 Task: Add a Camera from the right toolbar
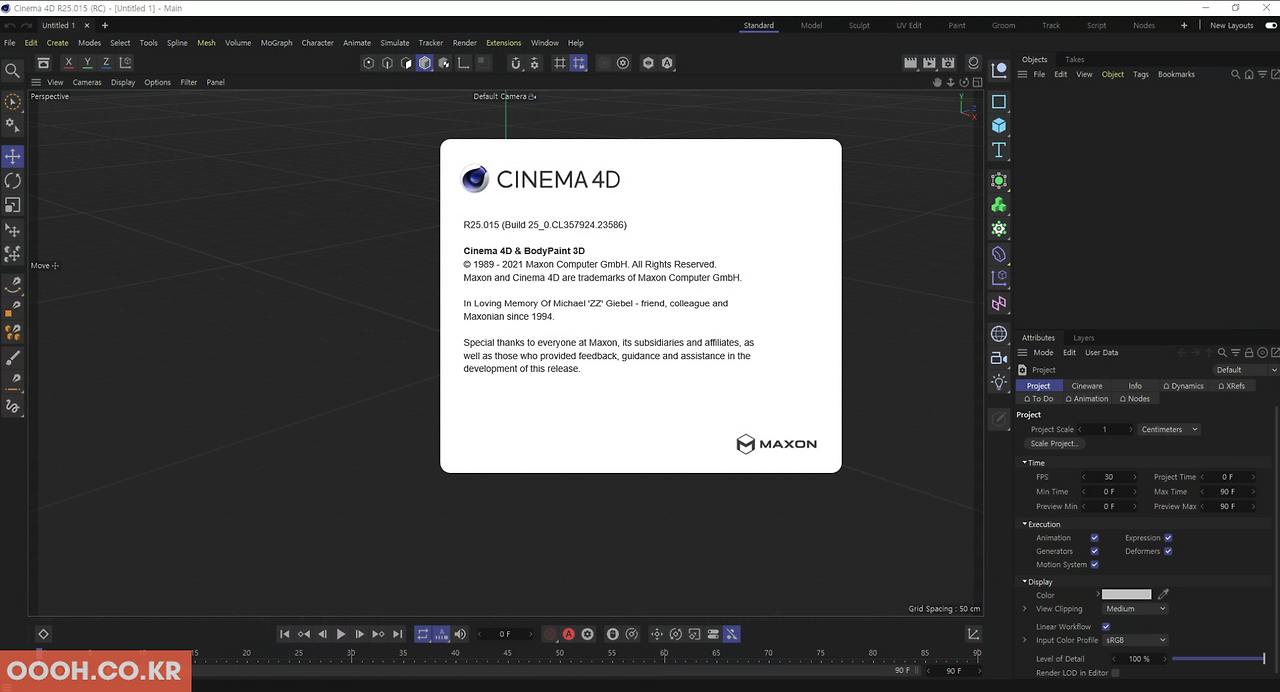[x=998, y=357]
